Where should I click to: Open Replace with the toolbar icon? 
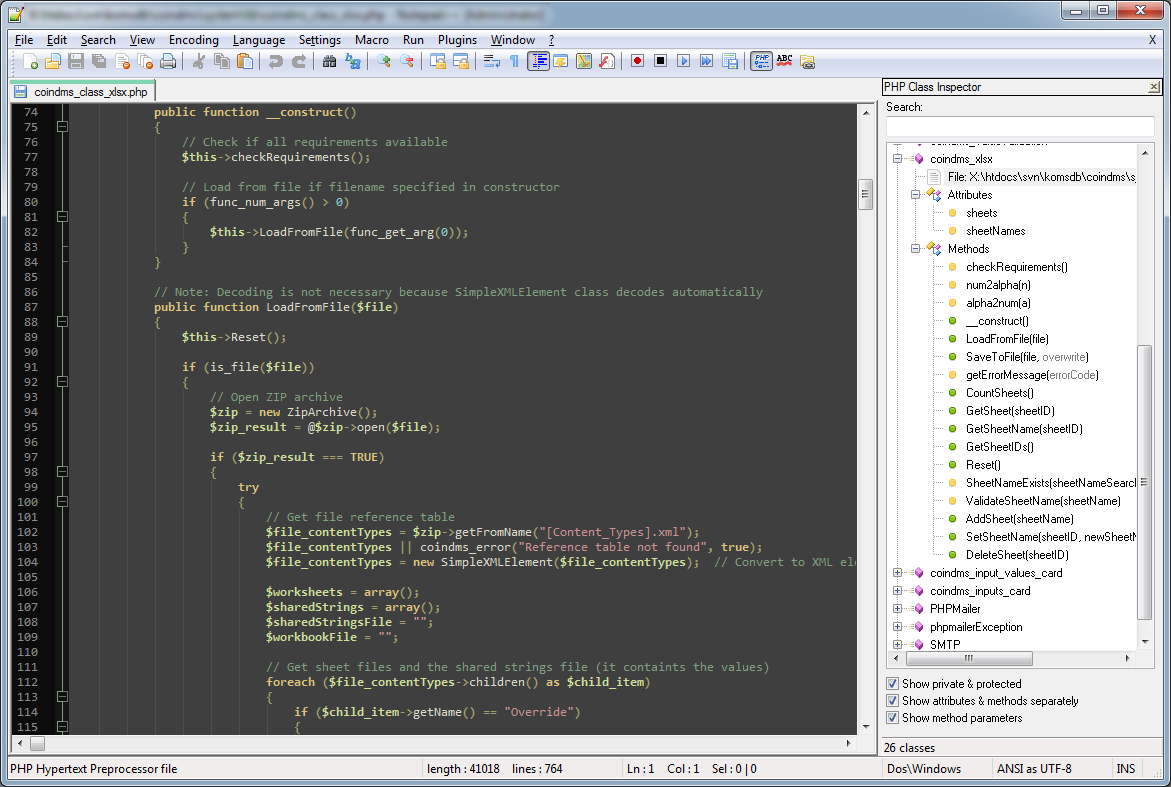[352, 62]
